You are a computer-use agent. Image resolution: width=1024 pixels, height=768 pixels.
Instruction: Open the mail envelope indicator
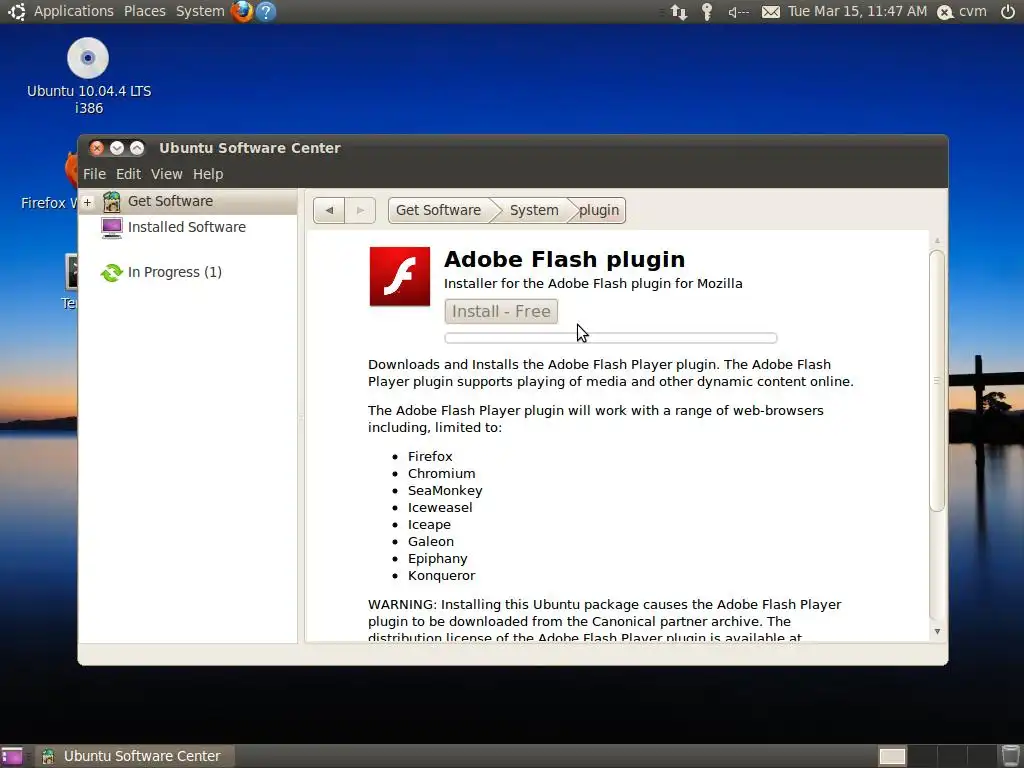pos(771,12)
